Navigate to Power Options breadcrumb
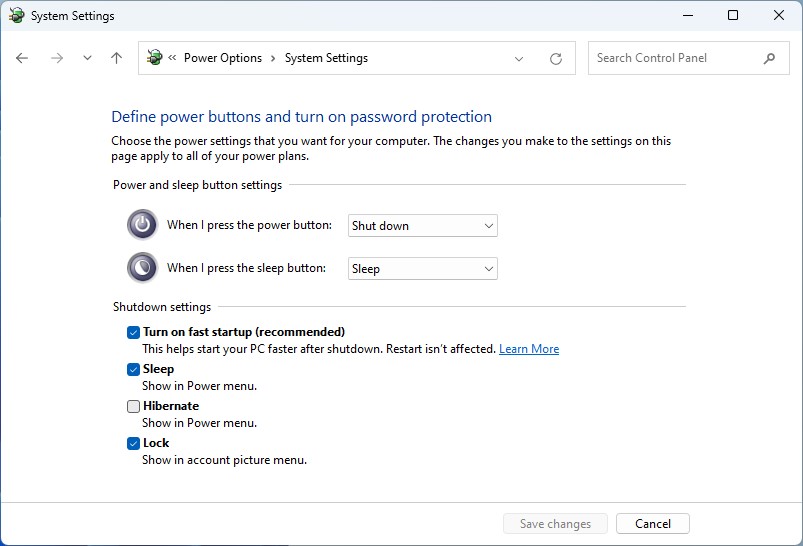 click(x=223, y=58)
